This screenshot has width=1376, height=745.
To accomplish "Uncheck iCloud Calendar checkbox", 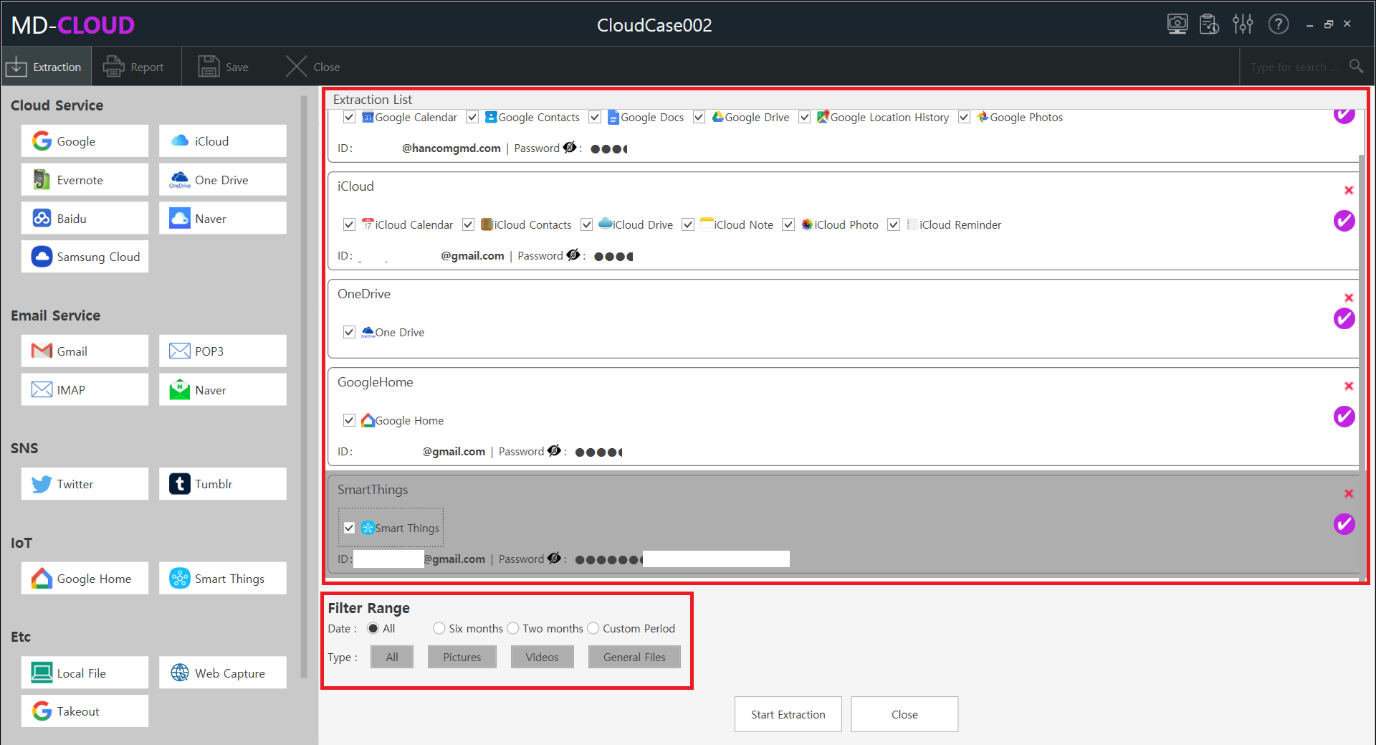I will tap(349, 225).
